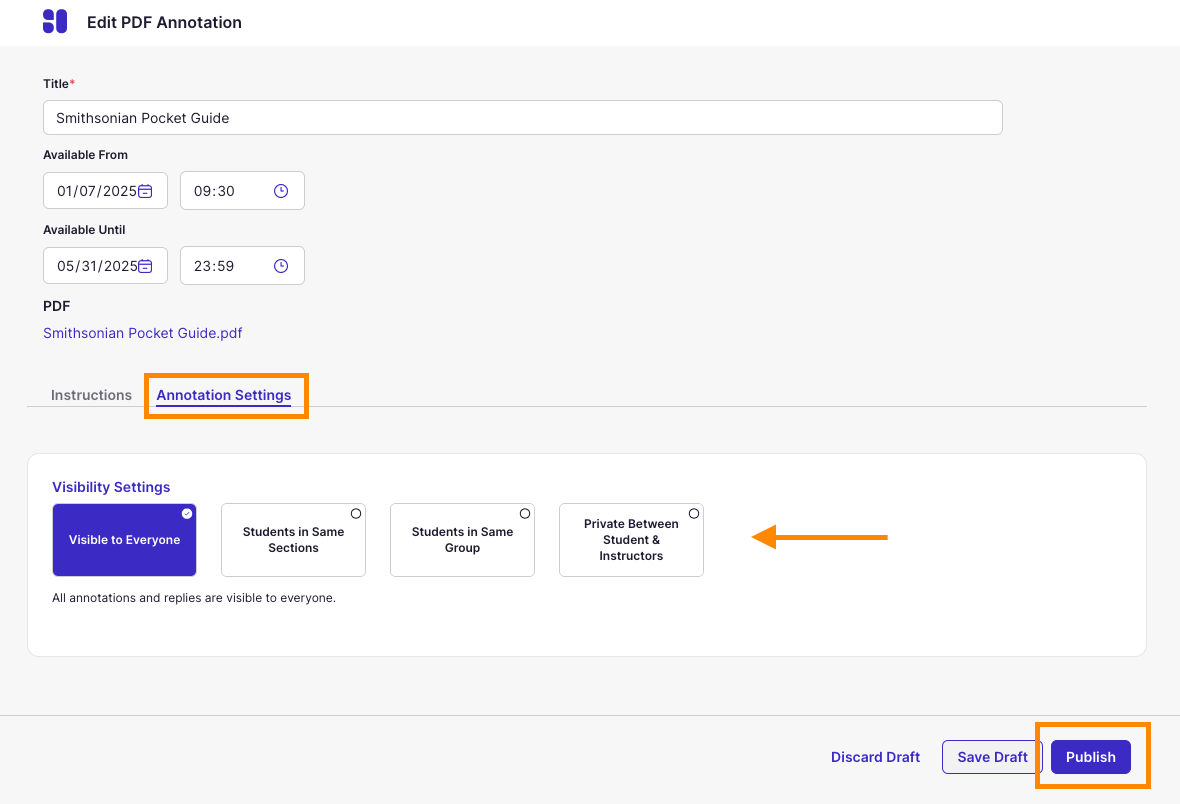Click the Publish button
Screen dimensions: 1180x804
pos(1090,757)
